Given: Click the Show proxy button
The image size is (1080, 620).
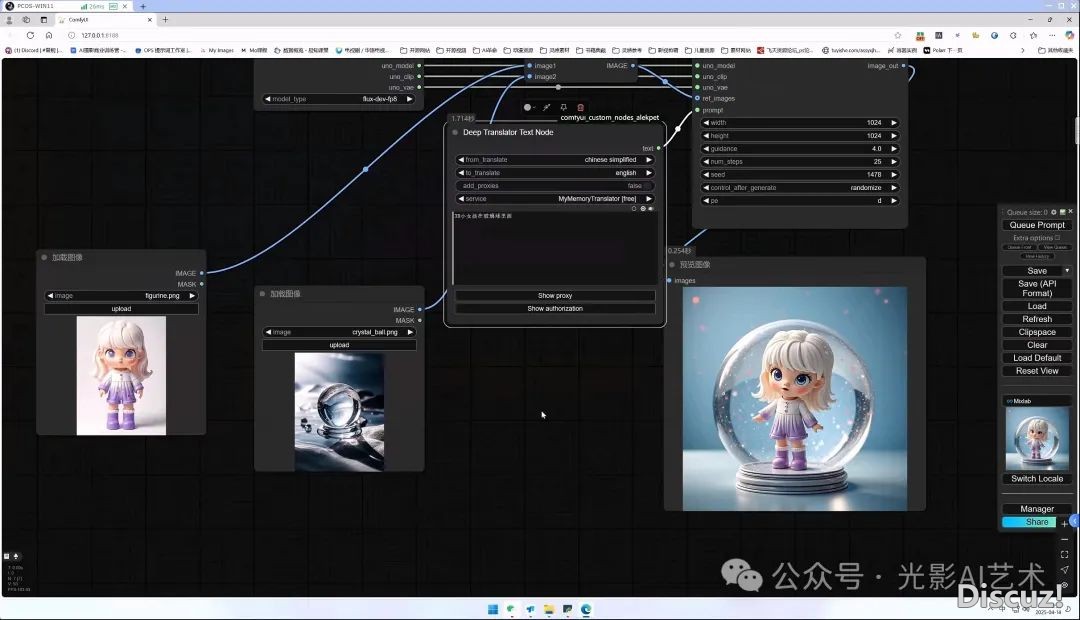Looking at the screenshot, I should (x=555, y=296).
